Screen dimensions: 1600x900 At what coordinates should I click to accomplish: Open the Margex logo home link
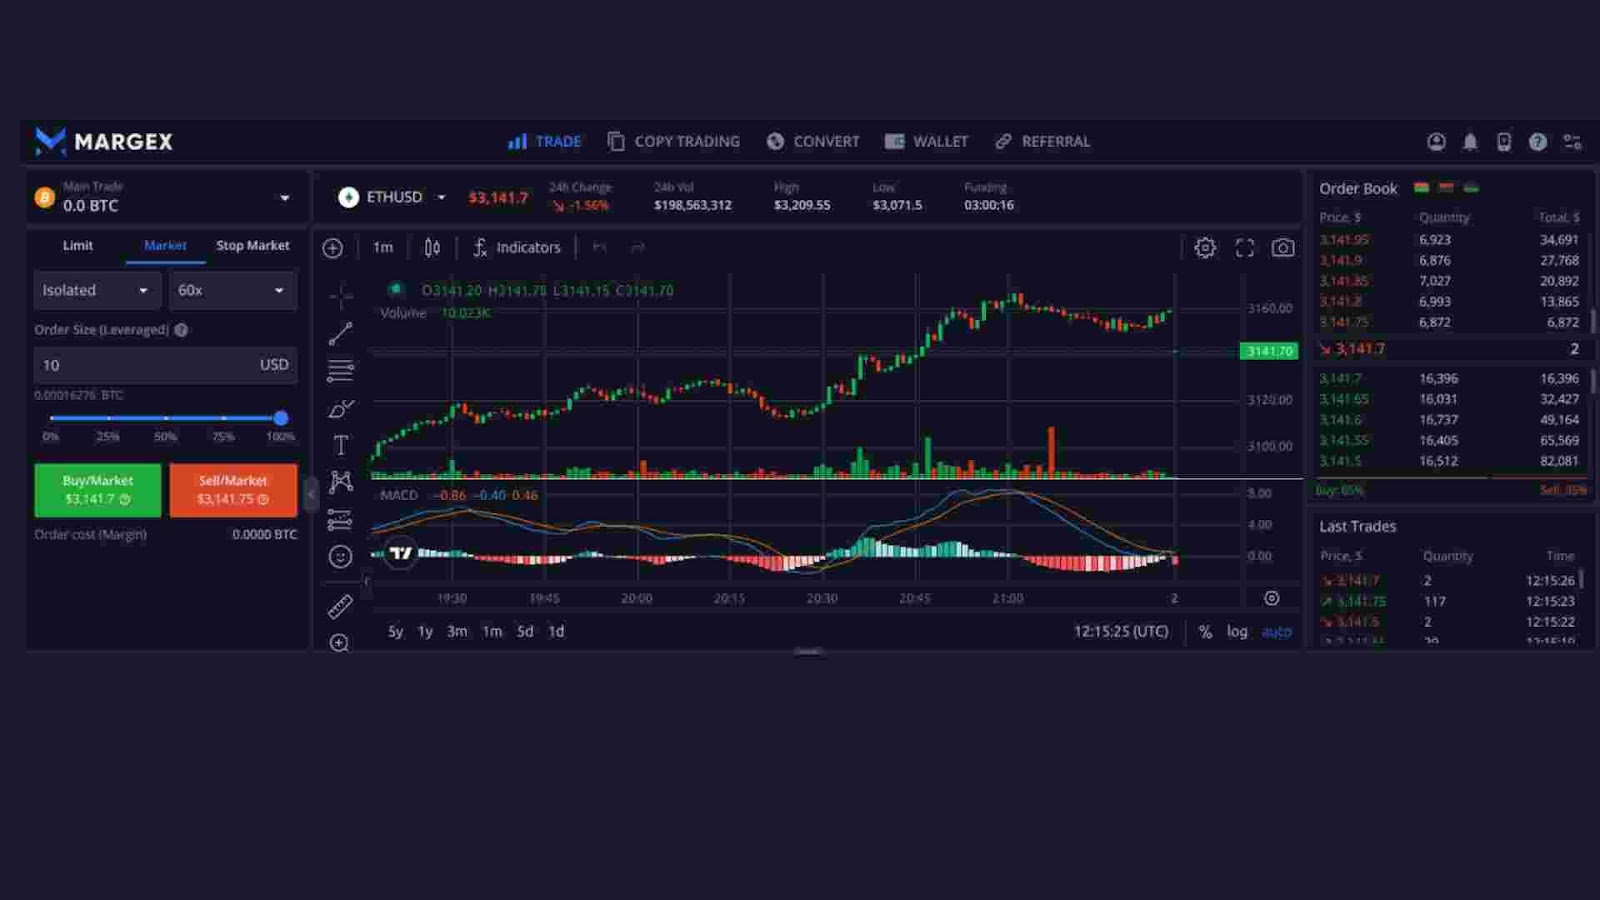pos(104,141)
